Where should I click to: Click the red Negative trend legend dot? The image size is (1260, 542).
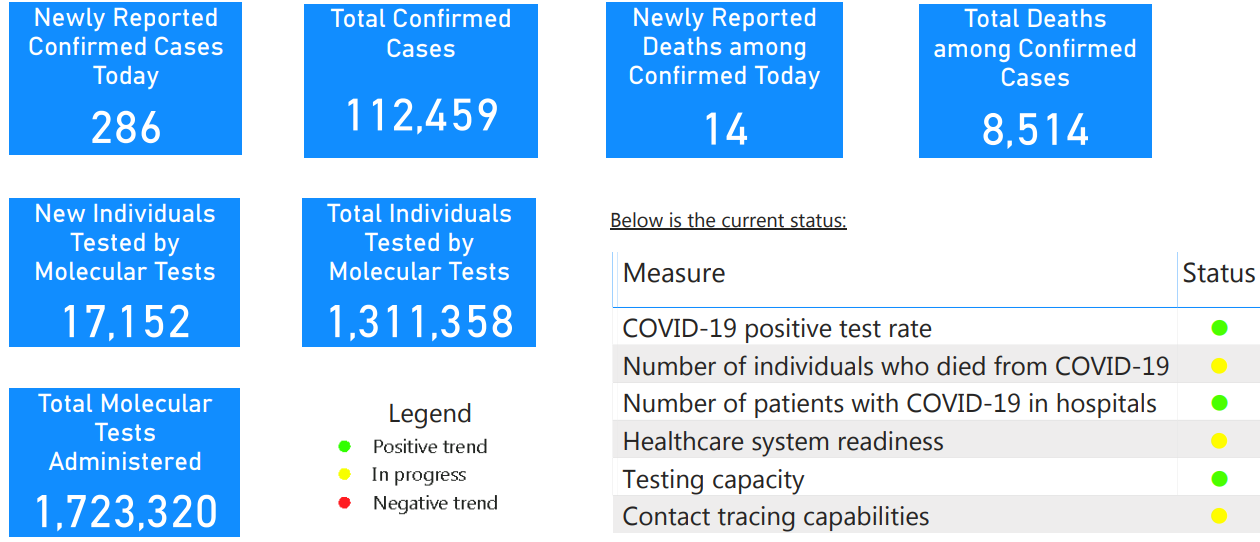pos(345,503)
